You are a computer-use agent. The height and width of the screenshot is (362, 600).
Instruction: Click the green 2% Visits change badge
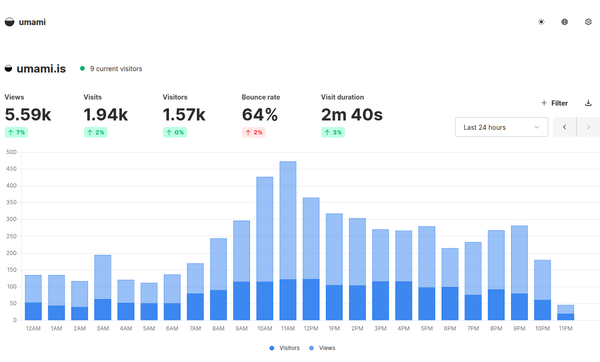(x=95, y=132)
